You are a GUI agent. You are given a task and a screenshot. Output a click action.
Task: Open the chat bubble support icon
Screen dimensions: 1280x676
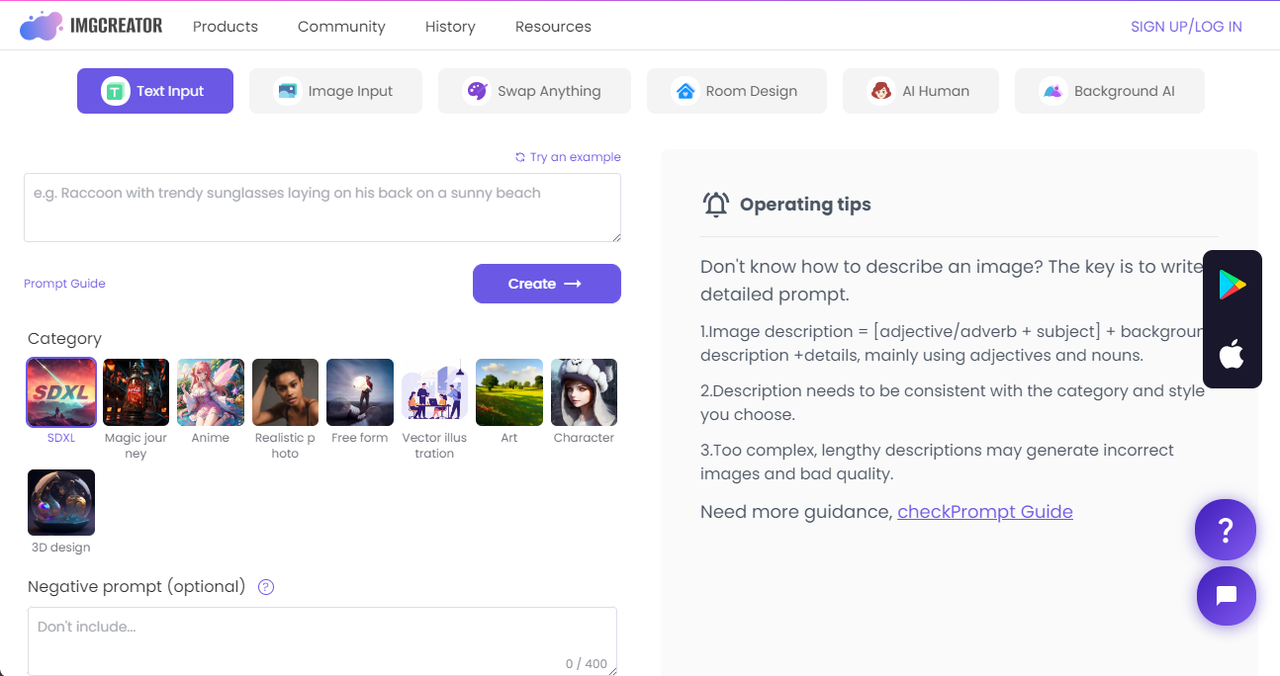point(1225,596)
